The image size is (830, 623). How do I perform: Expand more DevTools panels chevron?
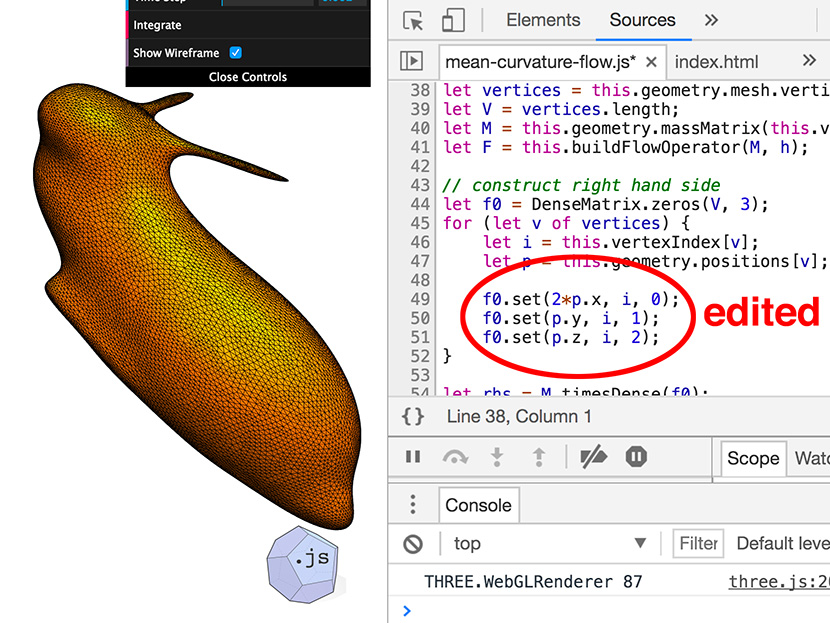tap(711, 20)
